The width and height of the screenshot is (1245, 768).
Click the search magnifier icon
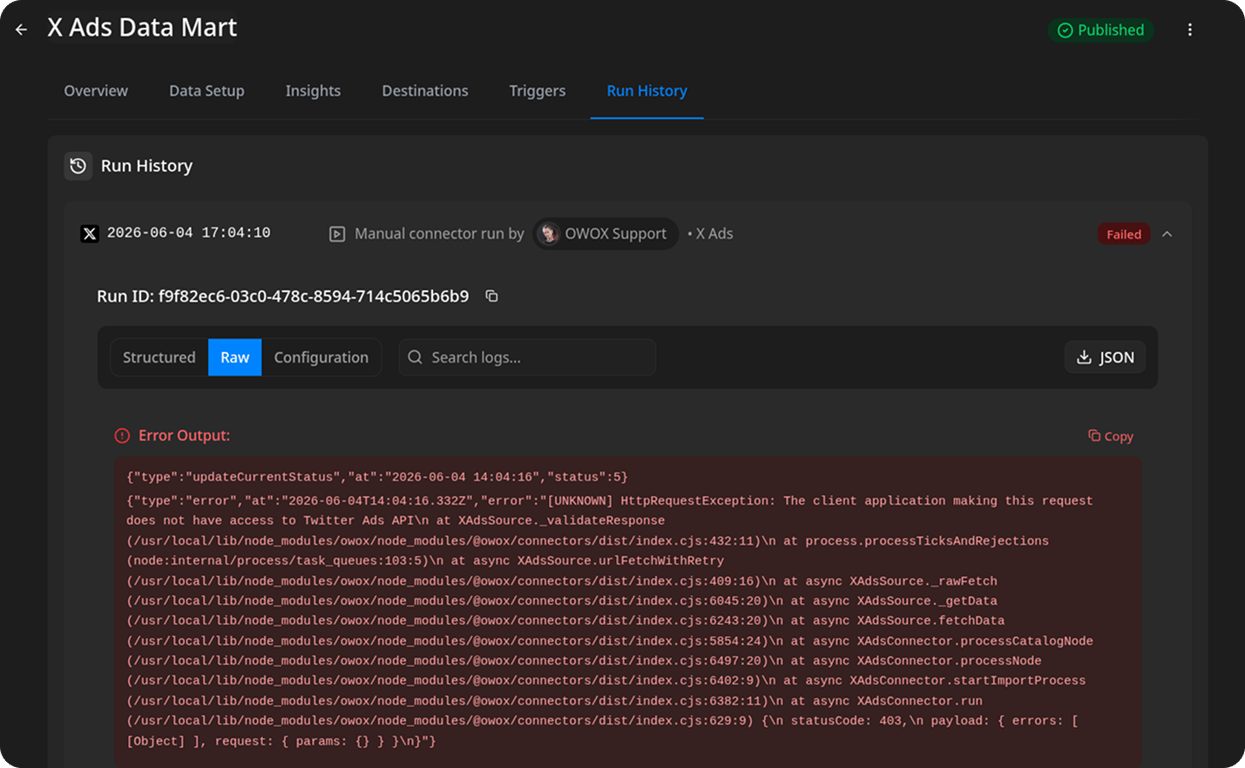point(414,357)
